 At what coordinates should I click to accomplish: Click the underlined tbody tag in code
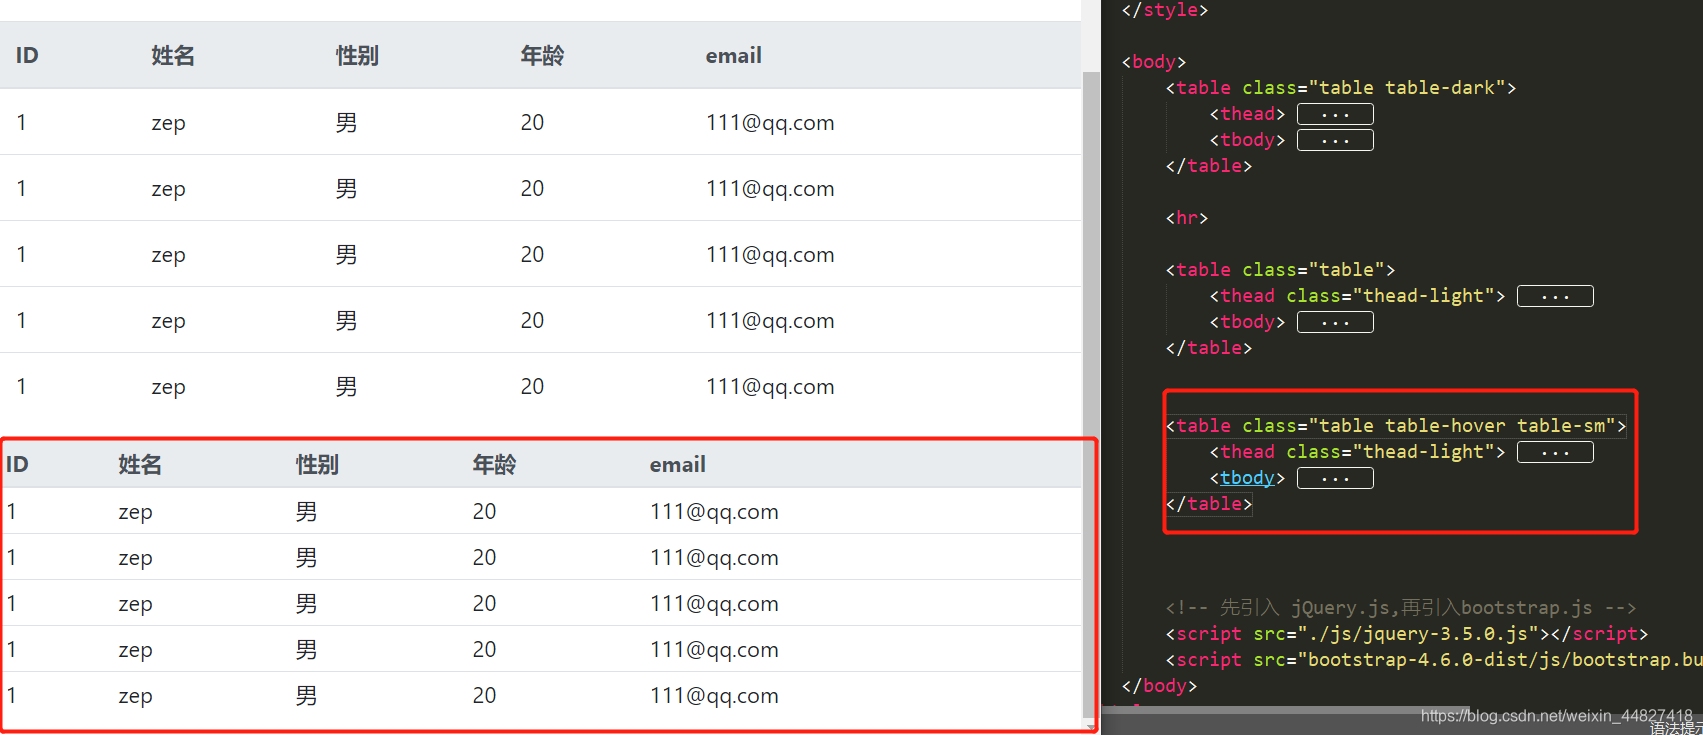pos(1247,478)
